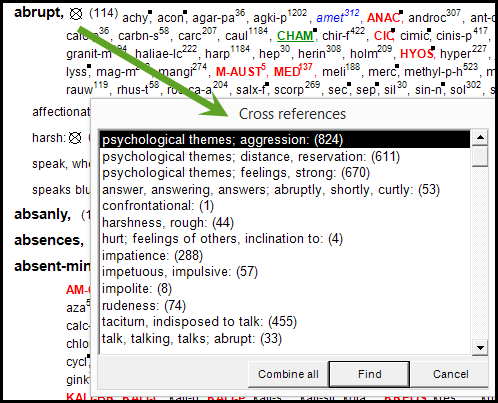Click scrollbar down arrow in Cross references list
The height and width of the screenshot is (403, 498).
pos(480,348)
